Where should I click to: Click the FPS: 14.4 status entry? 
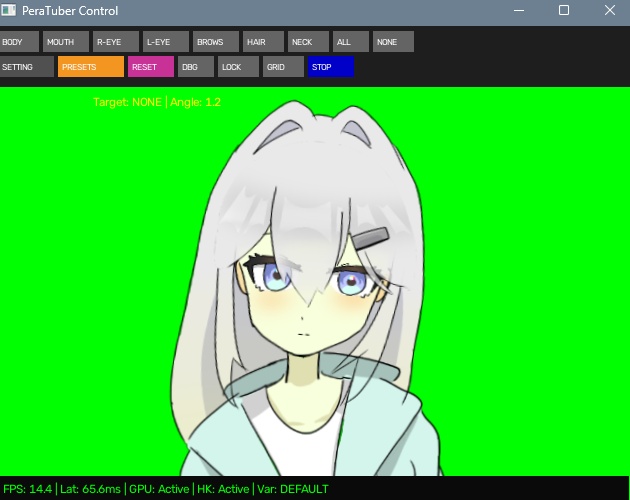(x=27, y=489)
